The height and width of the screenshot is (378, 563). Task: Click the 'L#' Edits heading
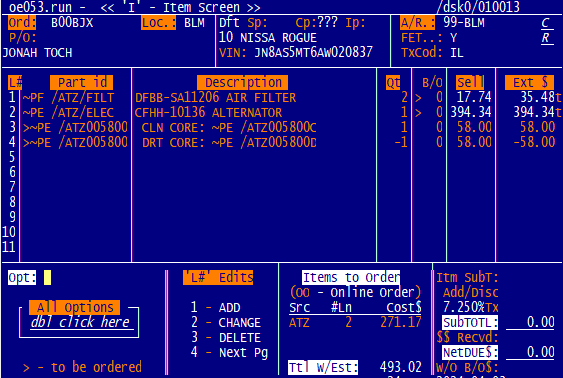[218, 277]
